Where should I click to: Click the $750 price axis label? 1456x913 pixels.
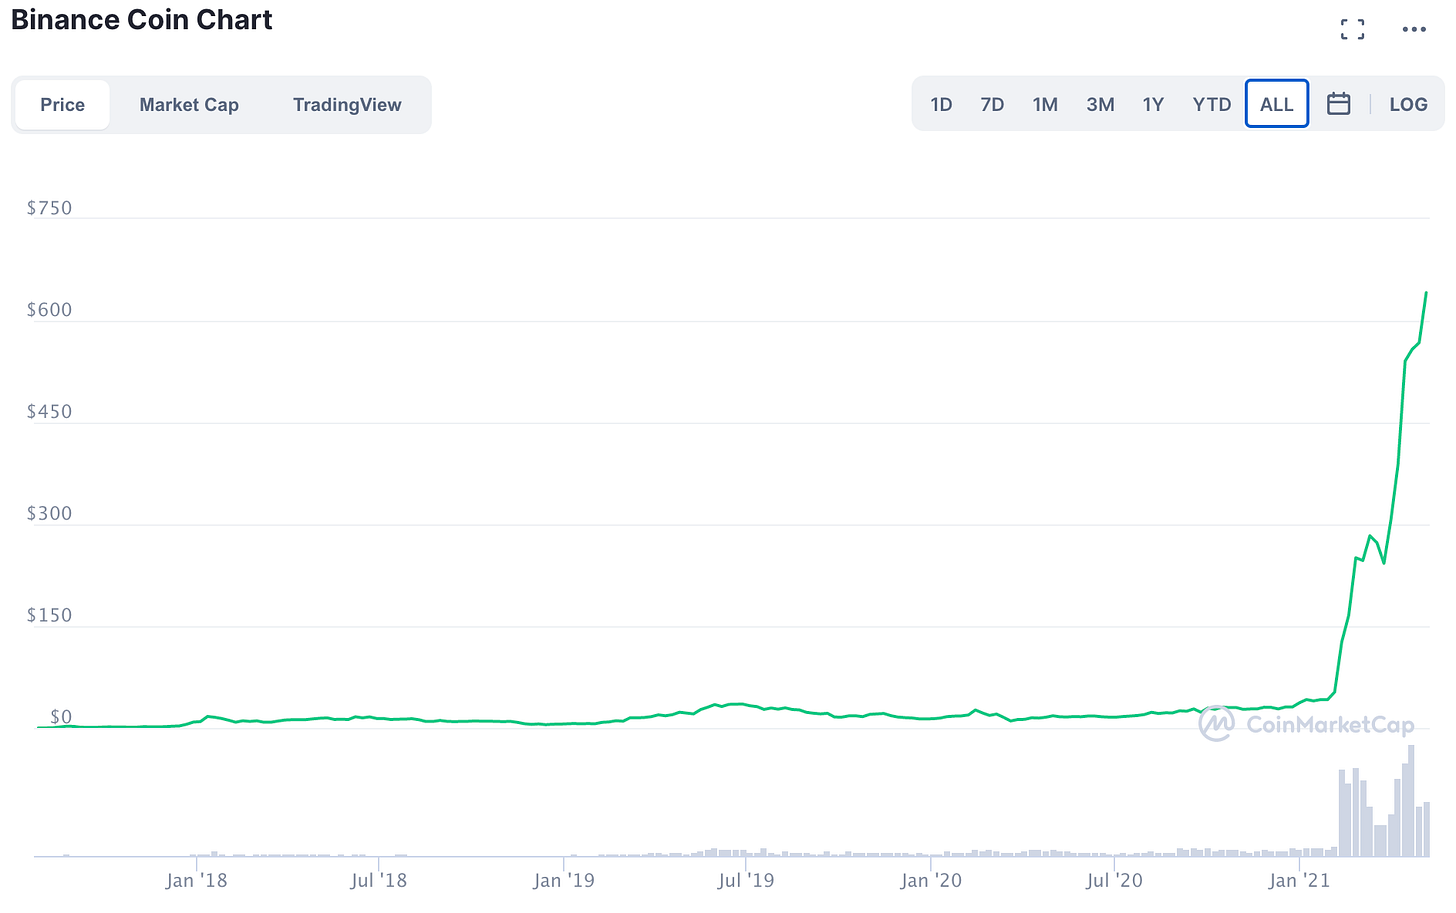pos(49,208)
